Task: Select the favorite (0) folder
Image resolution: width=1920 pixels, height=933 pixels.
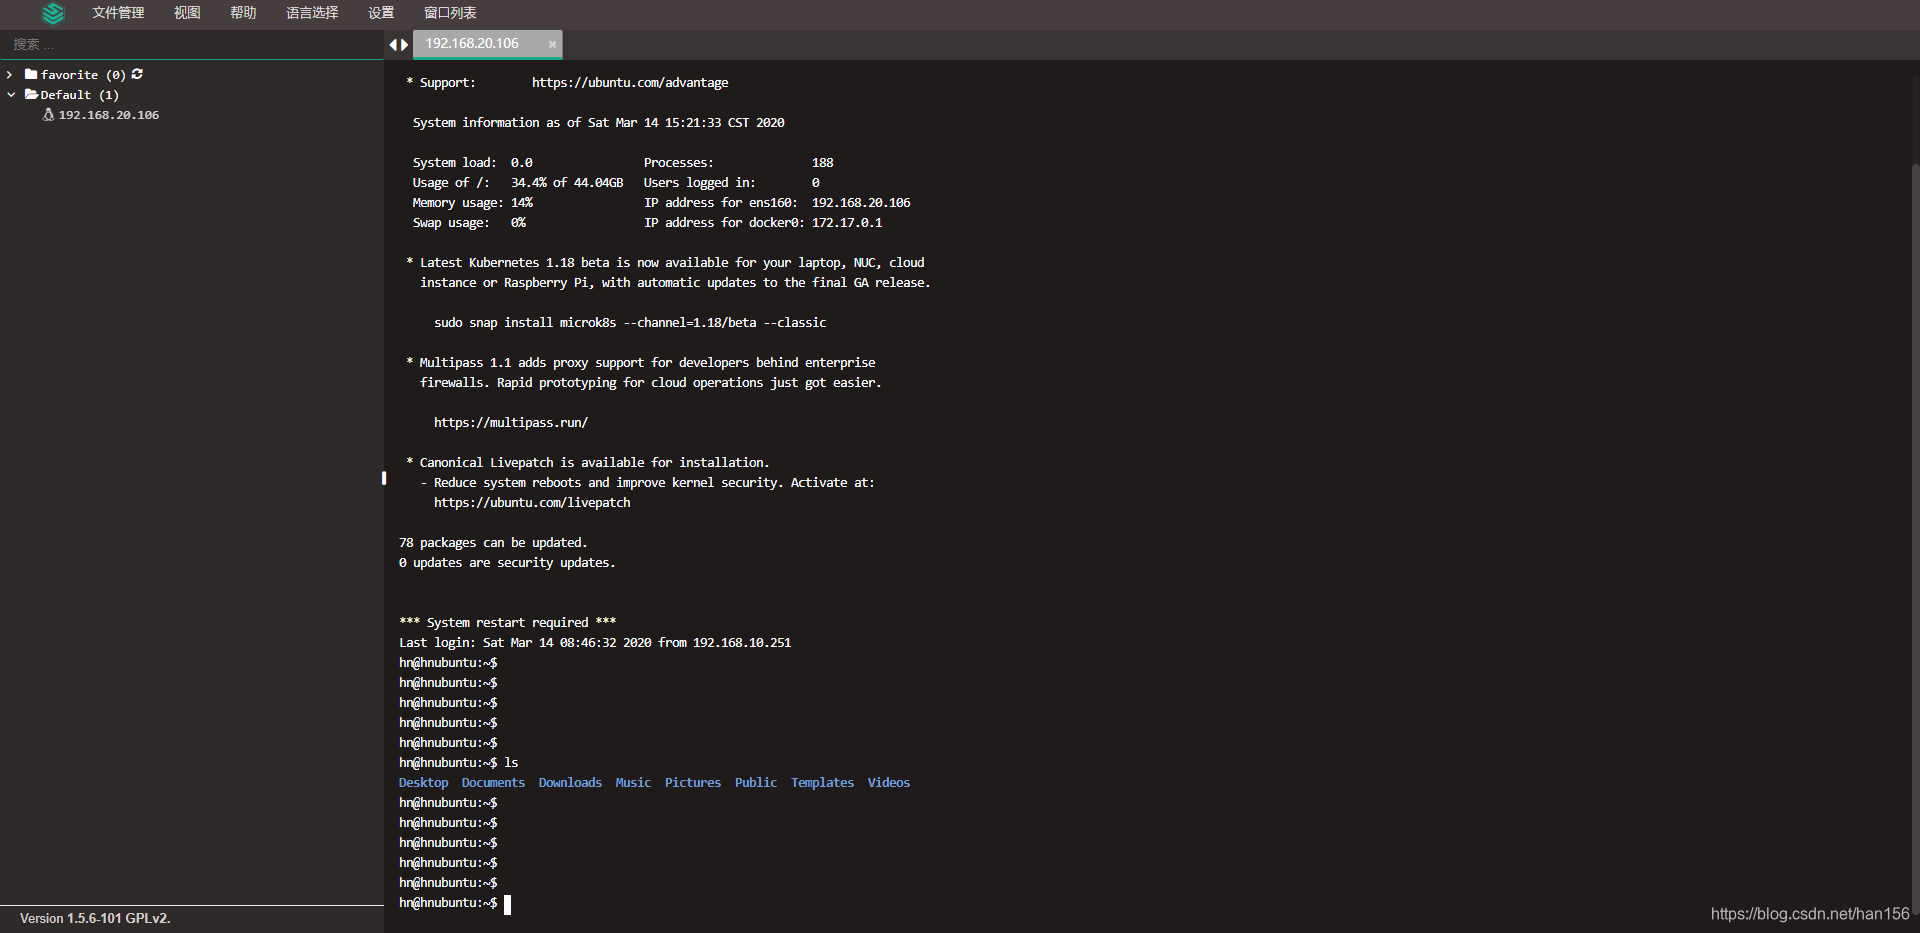Action: pyautogui.click(x=83, y=75)
